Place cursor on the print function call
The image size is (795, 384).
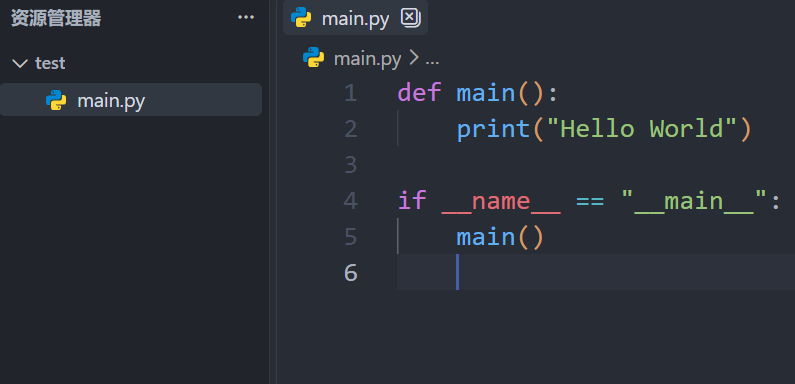click(493, 129)
